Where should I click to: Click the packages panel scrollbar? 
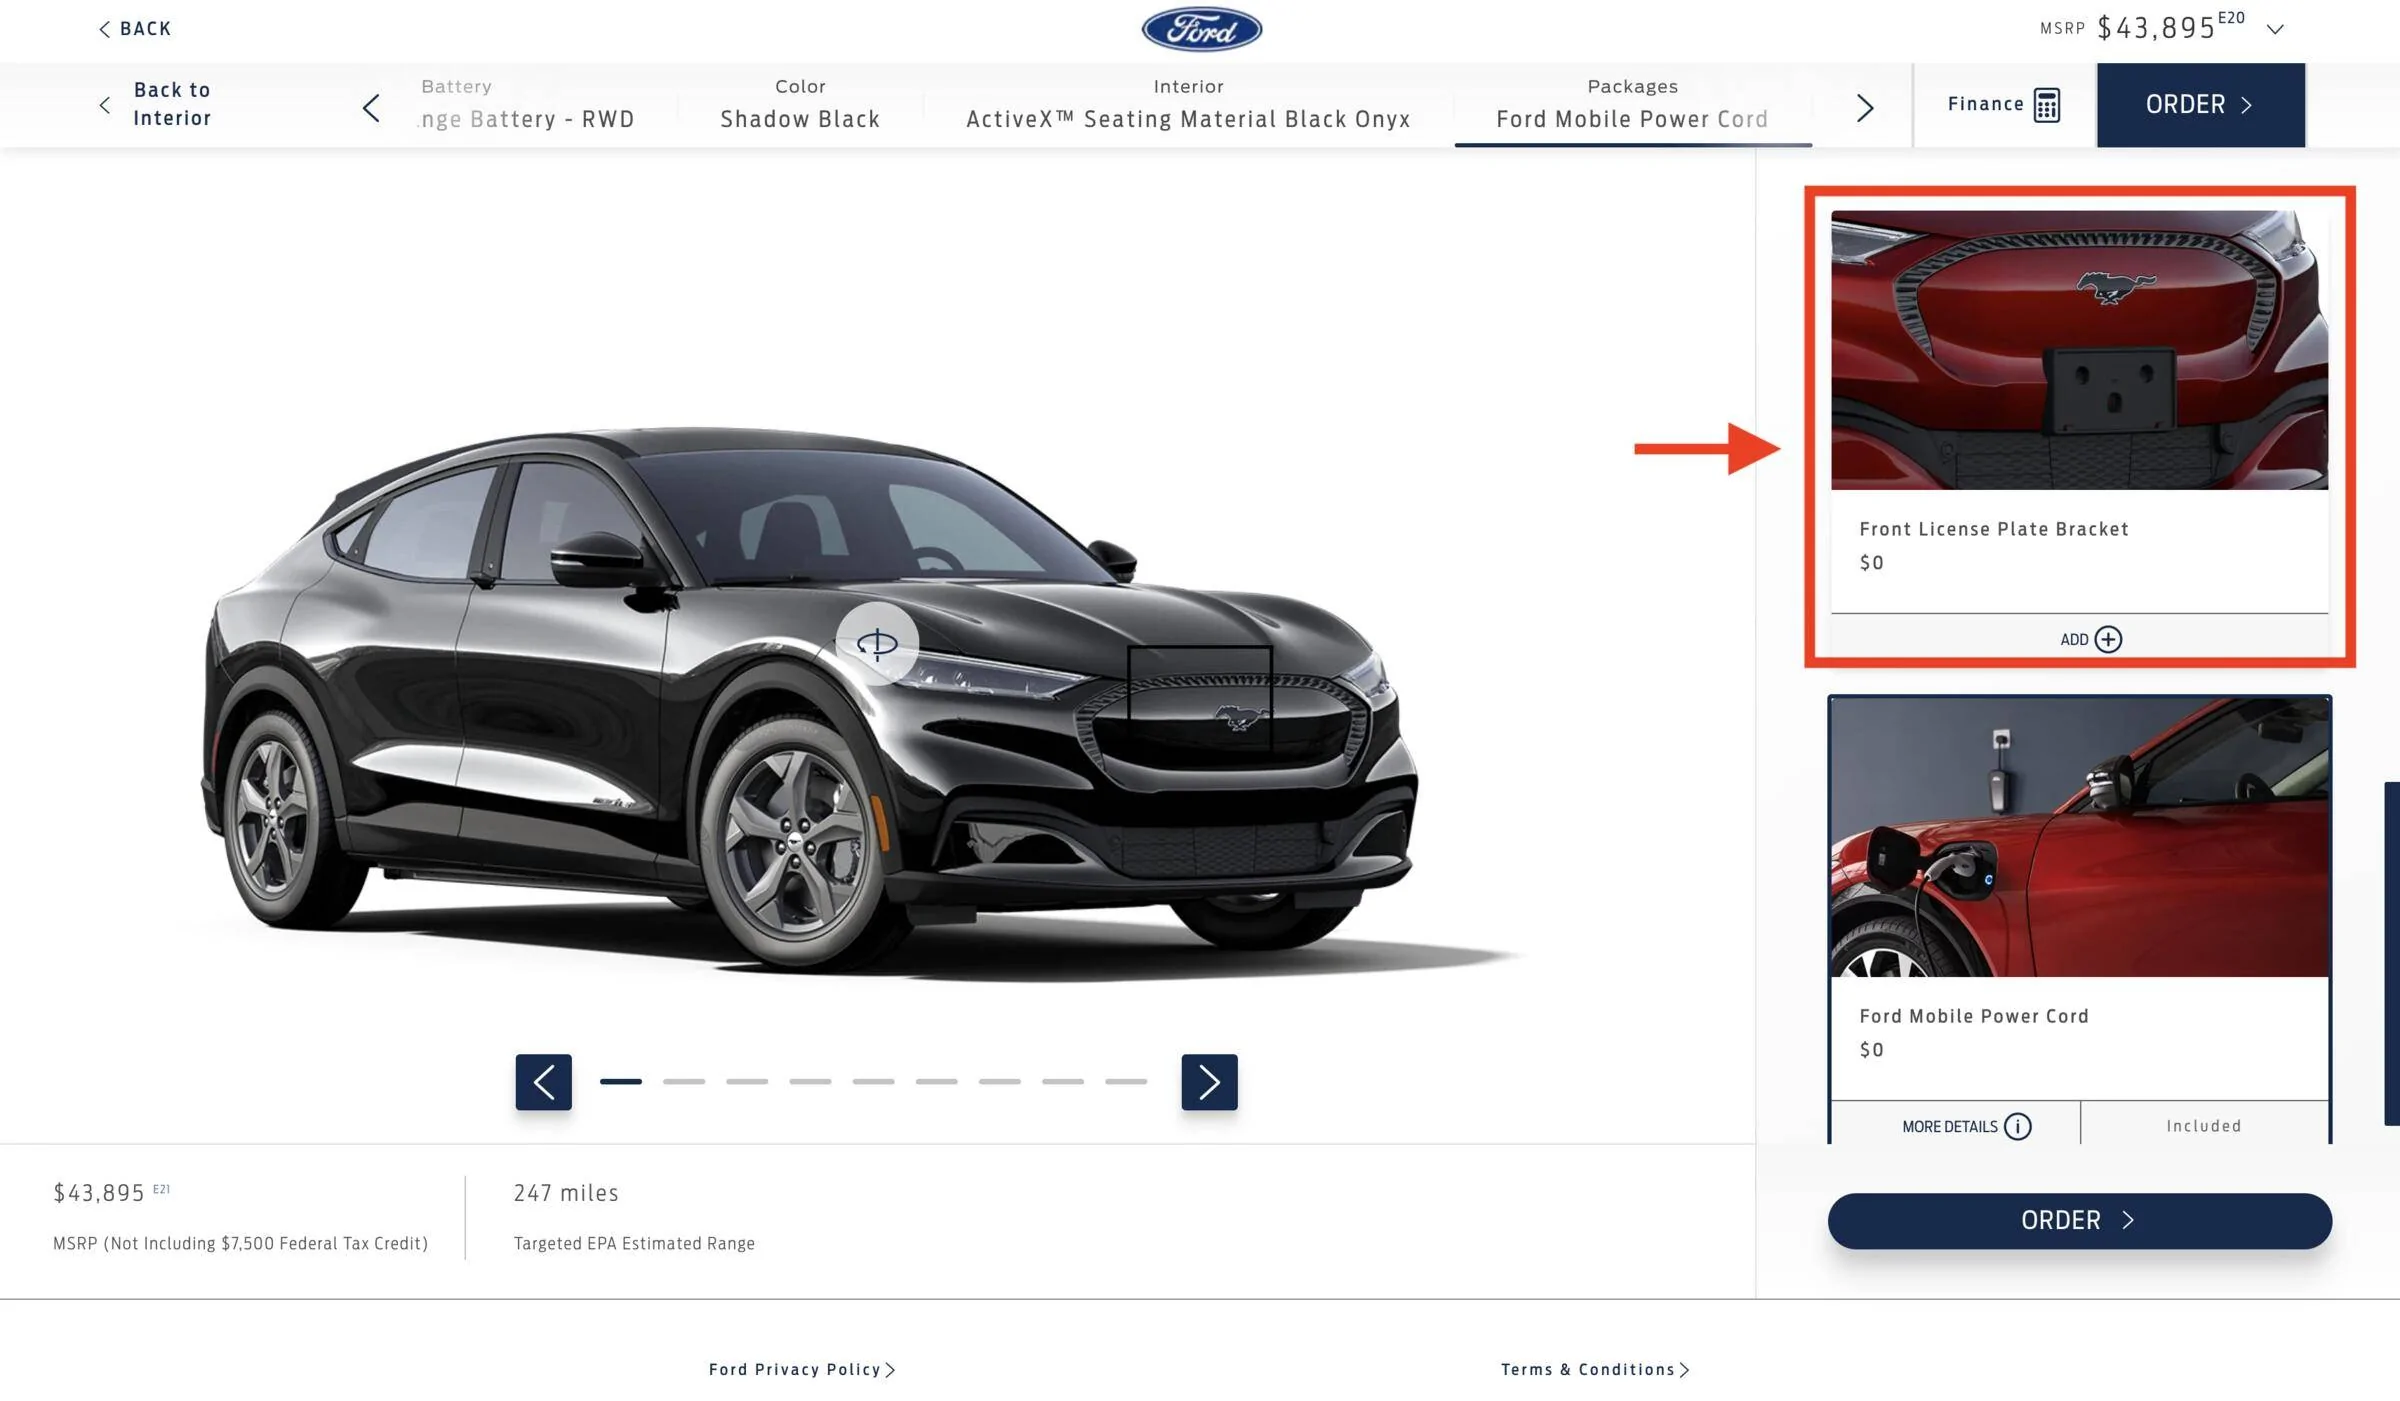tap(2391, 953)
